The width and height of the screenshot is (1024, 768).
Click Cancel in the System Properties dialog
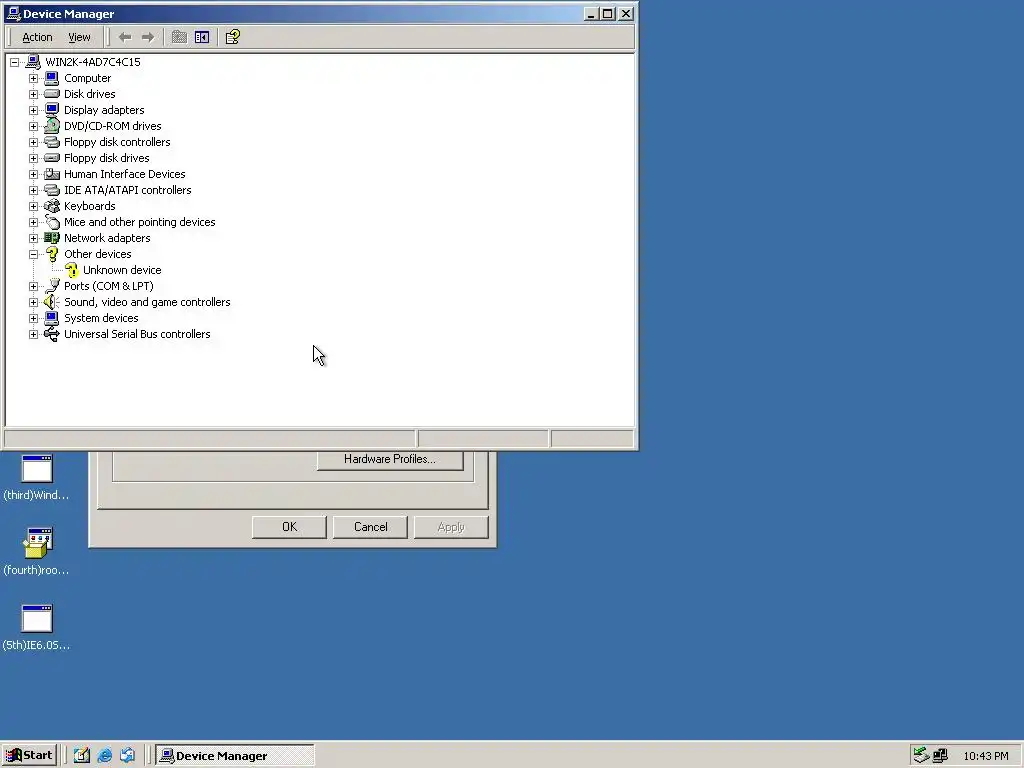coord(370,527)
